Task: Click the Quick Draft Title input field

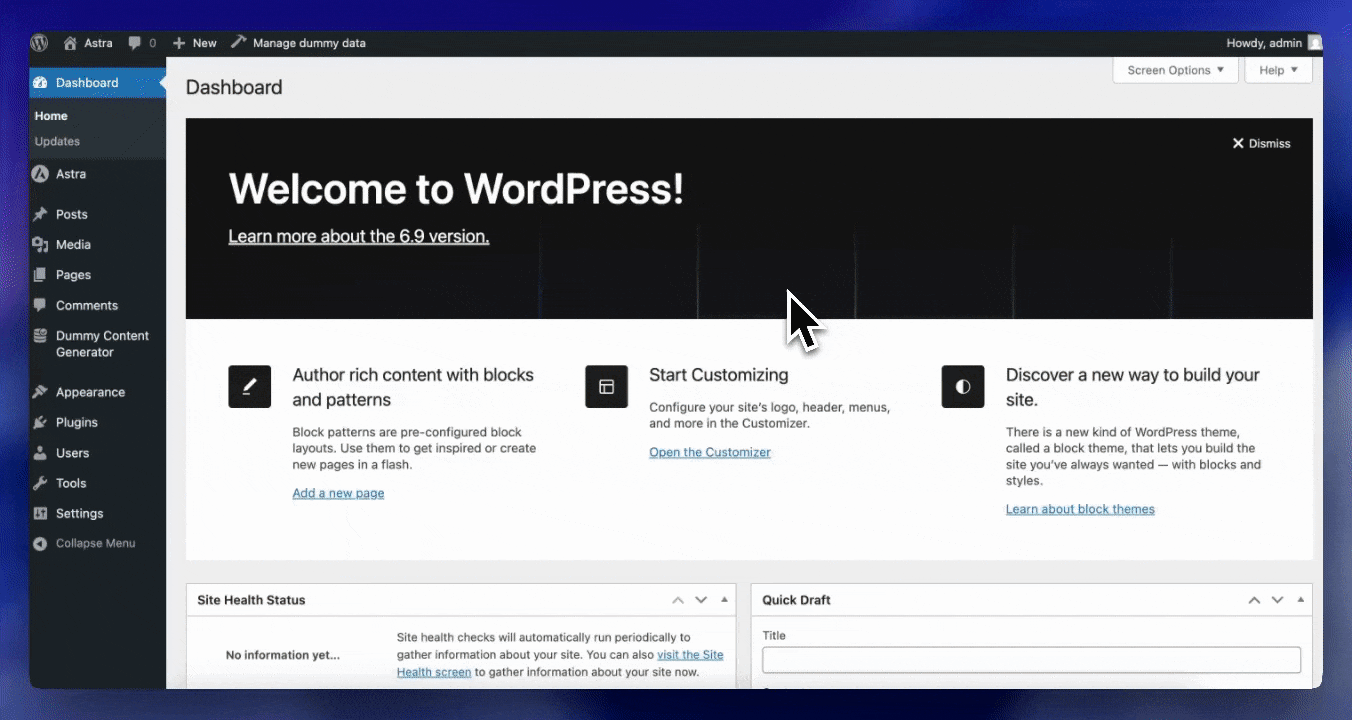Action: 1030,660
